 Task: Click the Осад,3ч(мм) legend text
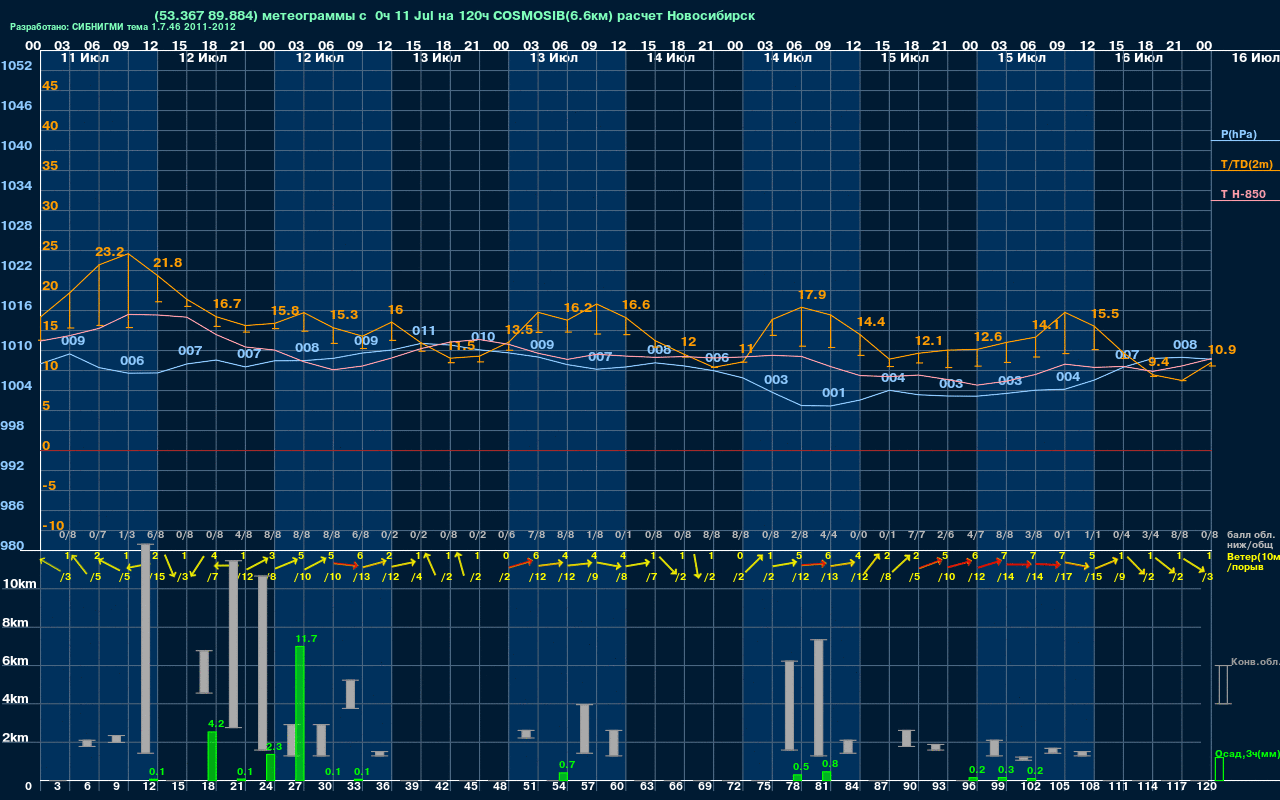(1247, 753)
